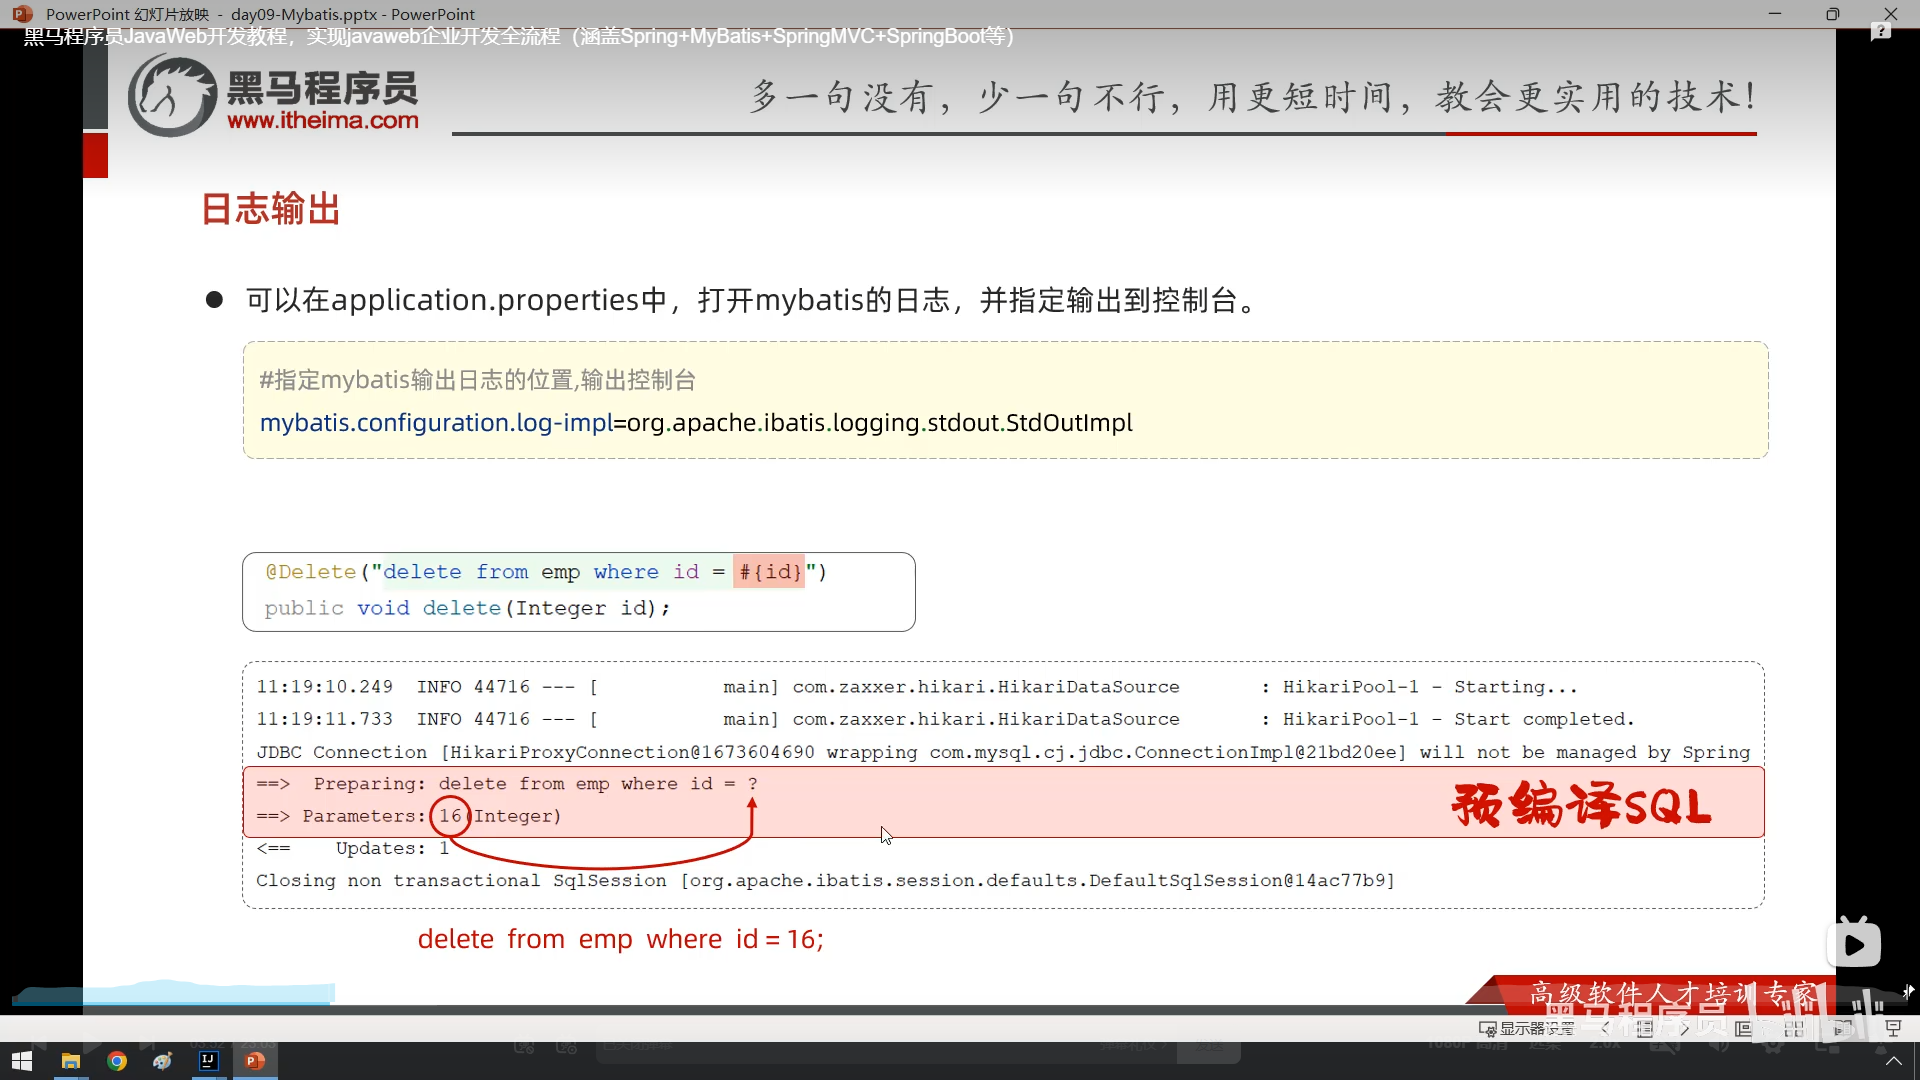
Task: Click the 'Updates: 1' log line
Action: 353,848
